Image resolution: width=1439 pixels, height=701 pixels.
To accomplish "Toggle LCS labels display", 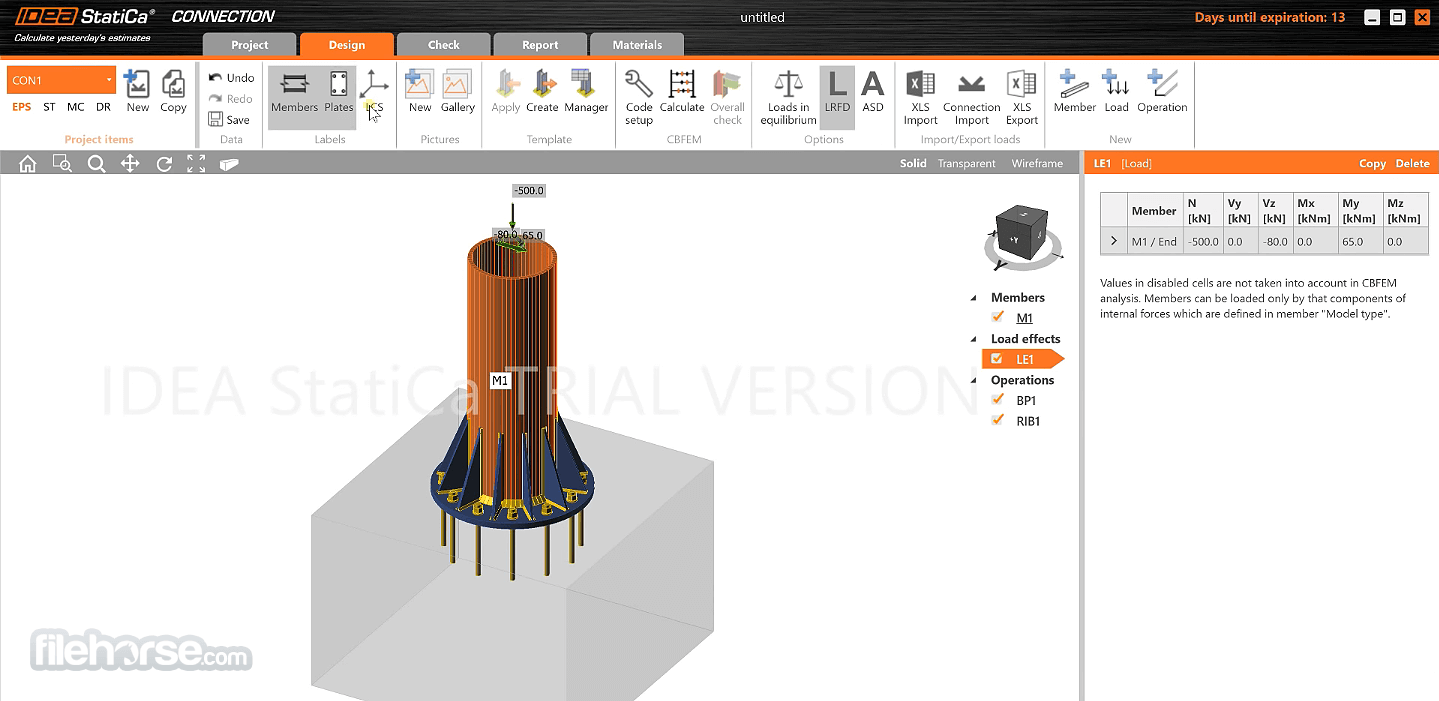I will click(x=374, y=92).
